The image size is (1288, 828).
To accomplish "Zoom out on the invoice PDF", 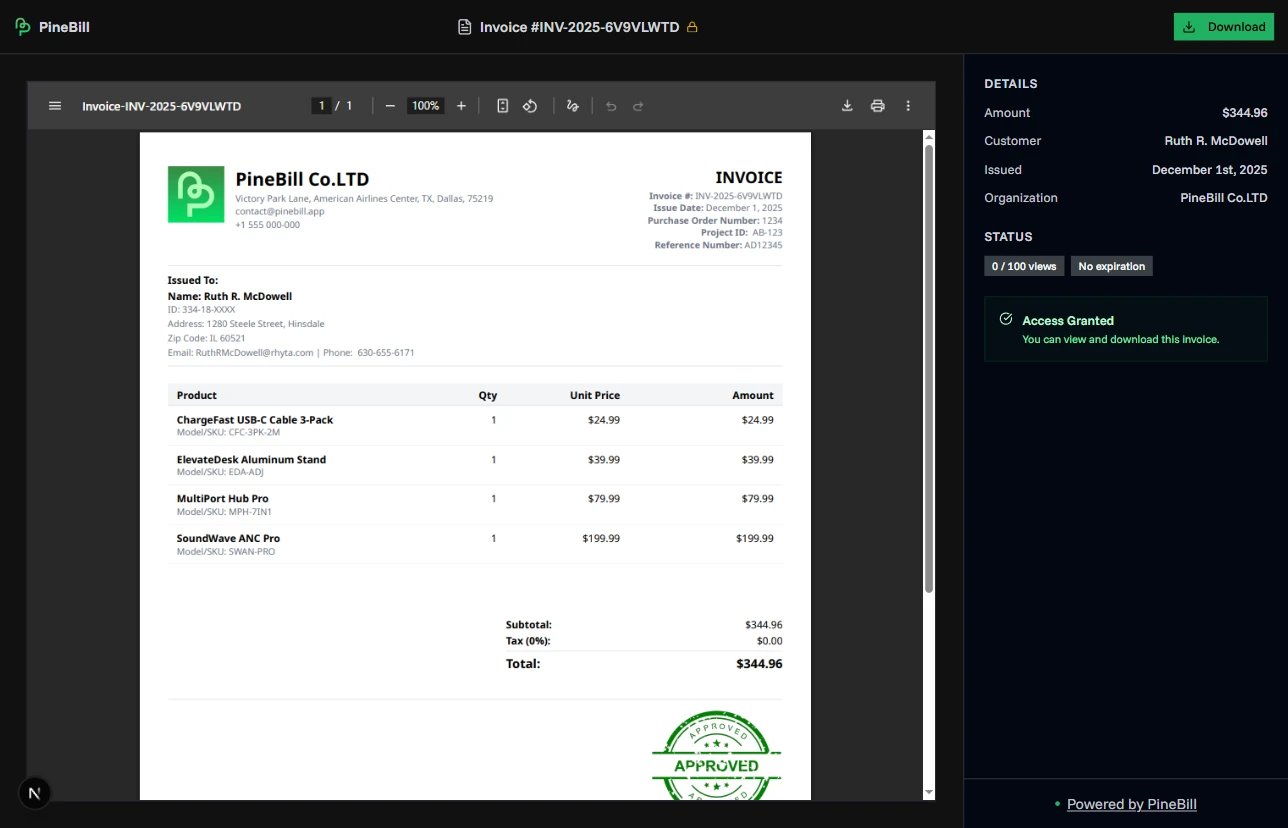I will click(x=390, y=105).
